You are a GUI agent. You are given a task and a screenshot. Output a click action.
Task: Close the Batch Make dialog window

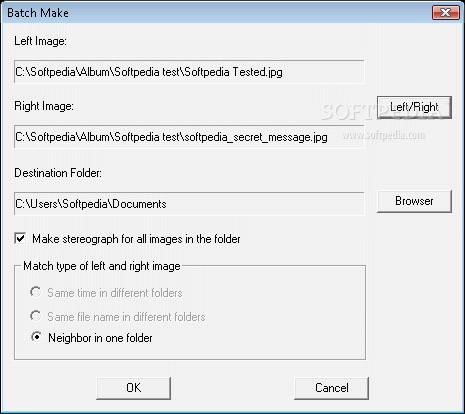445,13
